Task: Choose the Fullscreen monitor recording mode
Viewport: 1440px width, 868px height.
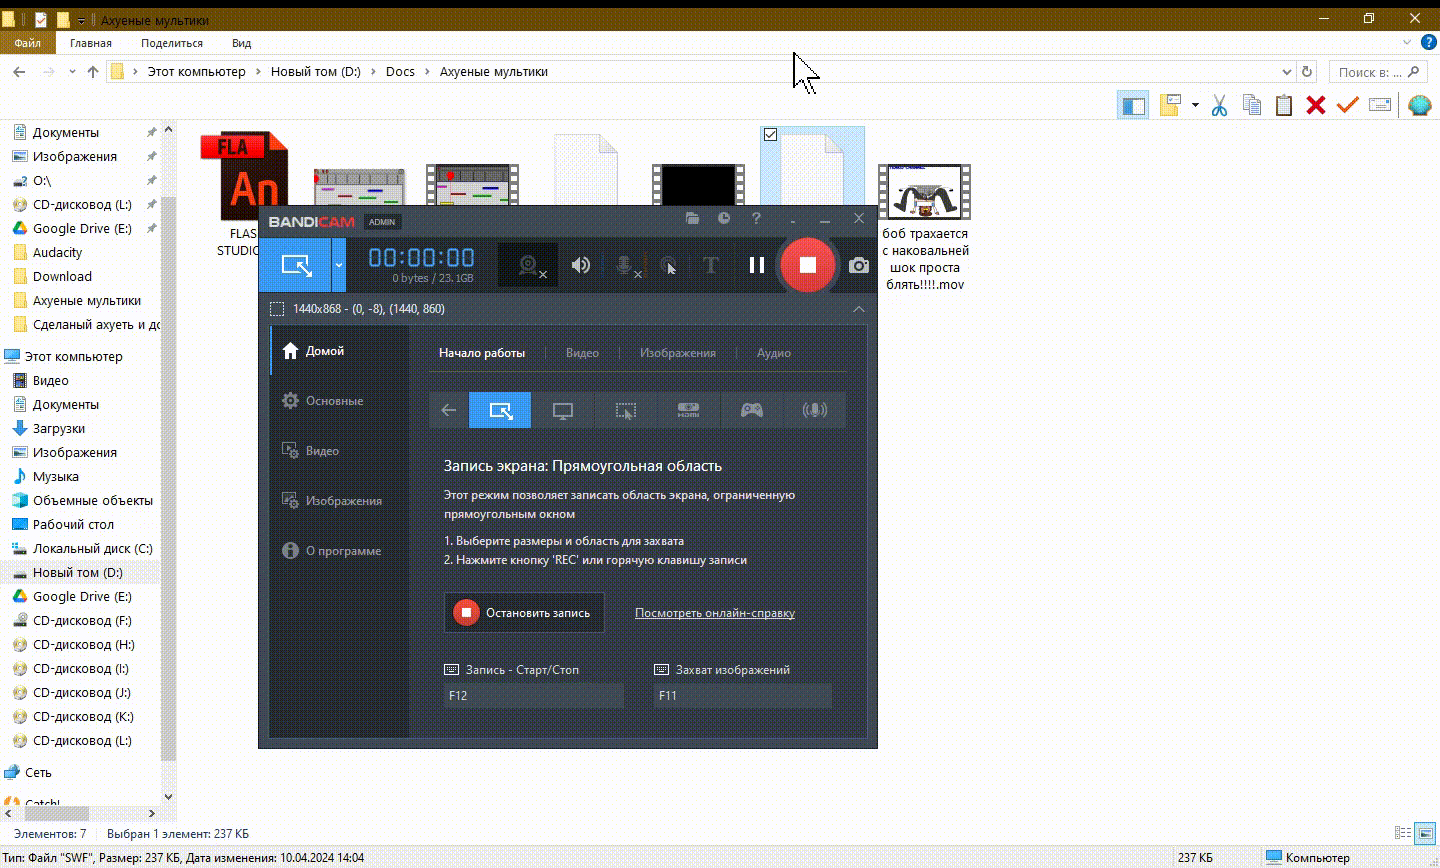Action: click(563, 410)
